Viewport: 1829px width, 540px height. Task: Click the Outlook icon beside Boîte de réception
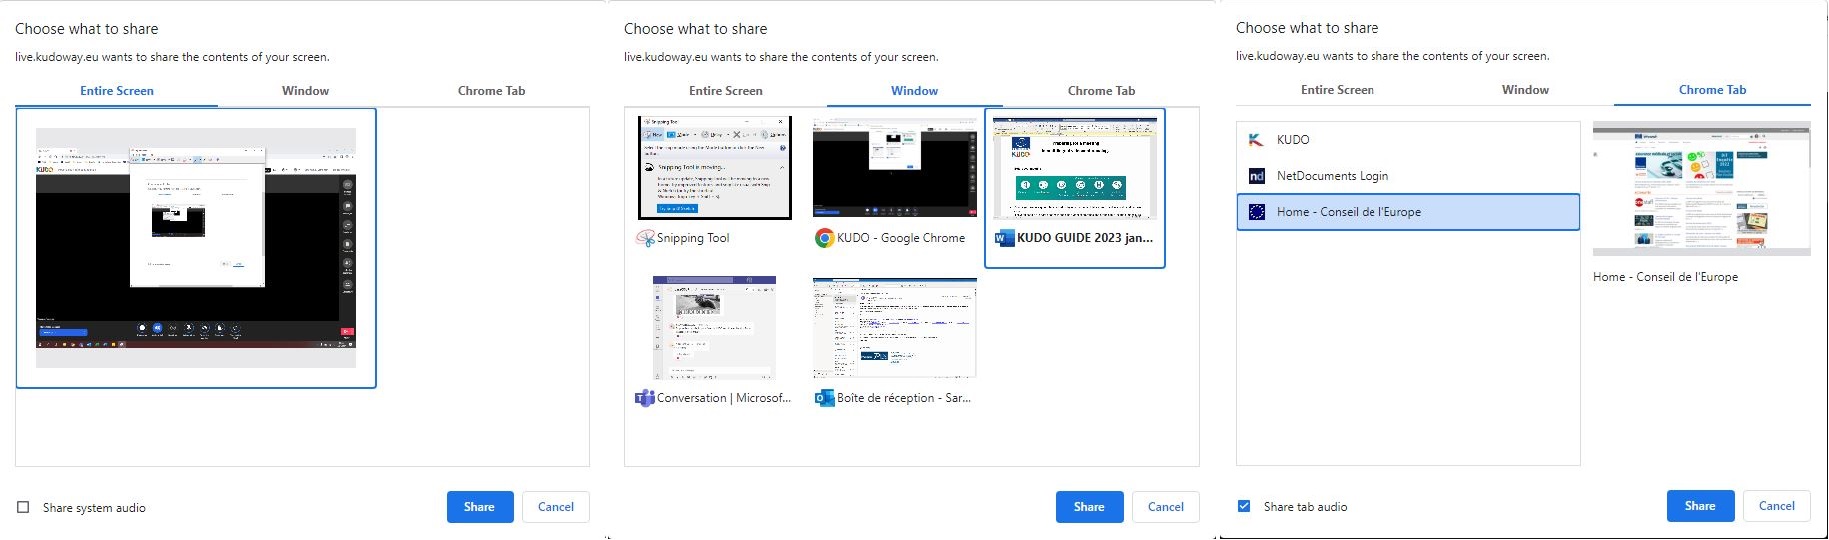[x=824, y=398]
